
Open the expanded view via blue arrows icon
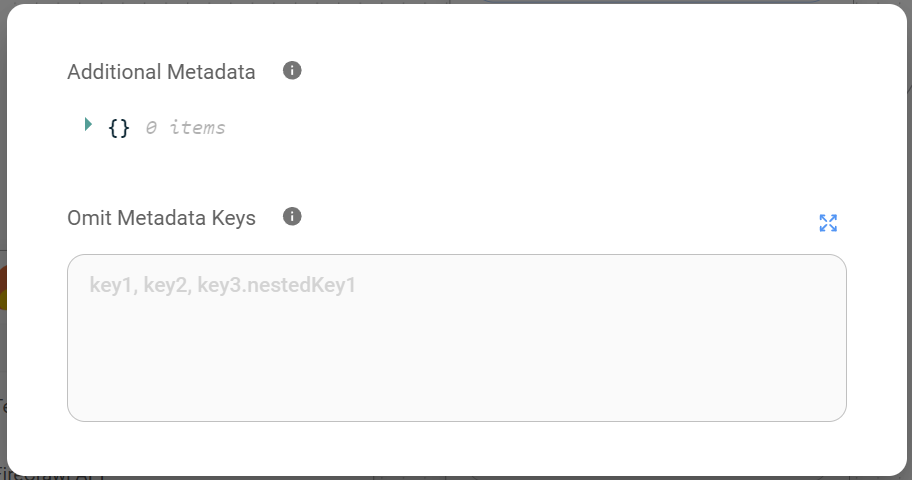click(x=828, y=223)
